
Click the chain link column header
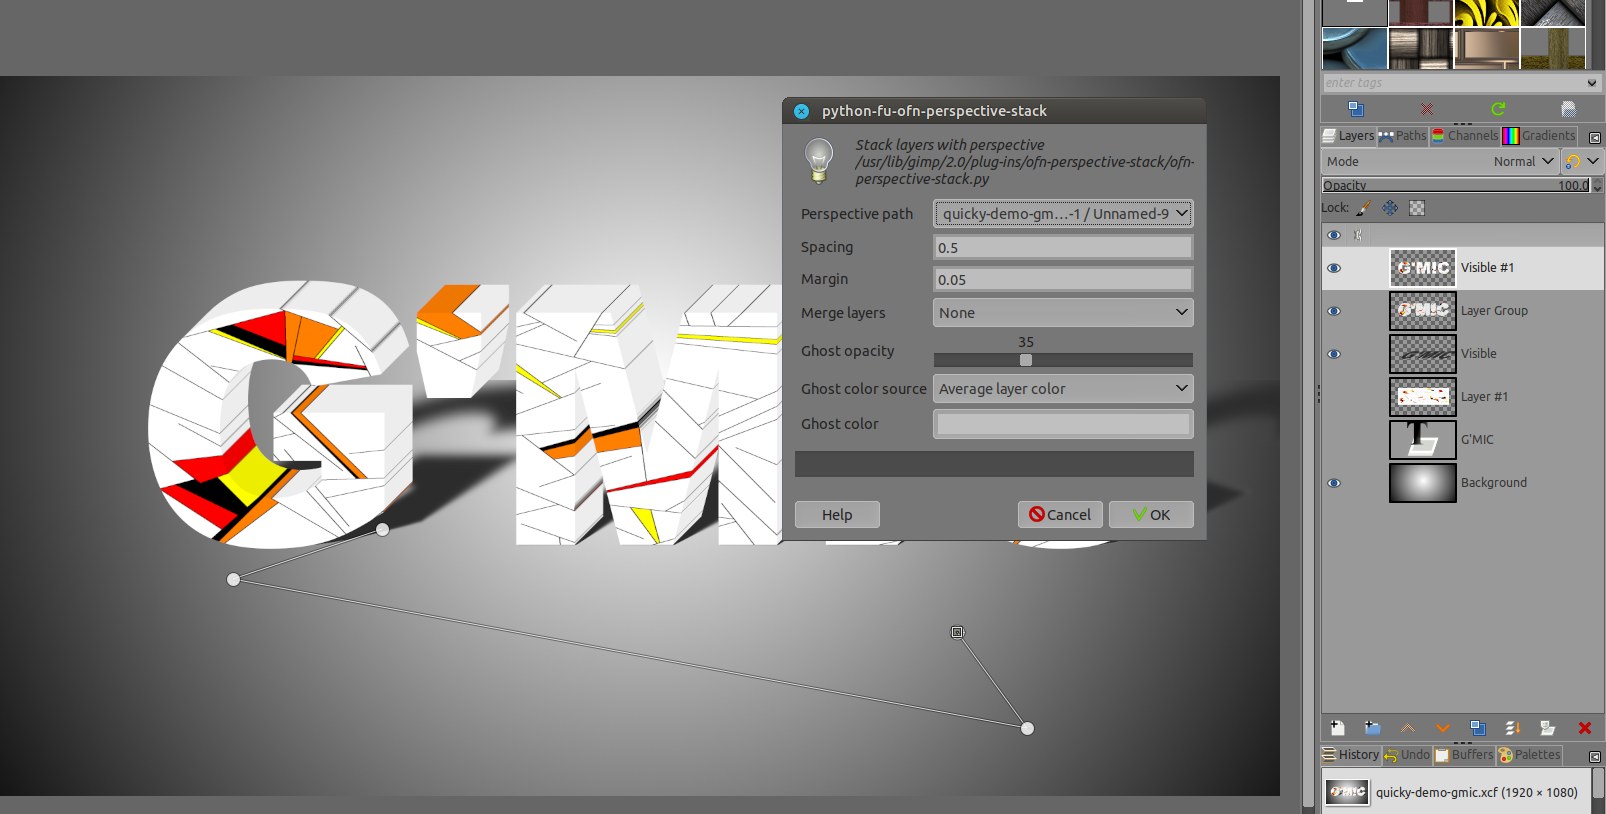pos(1357,235)
